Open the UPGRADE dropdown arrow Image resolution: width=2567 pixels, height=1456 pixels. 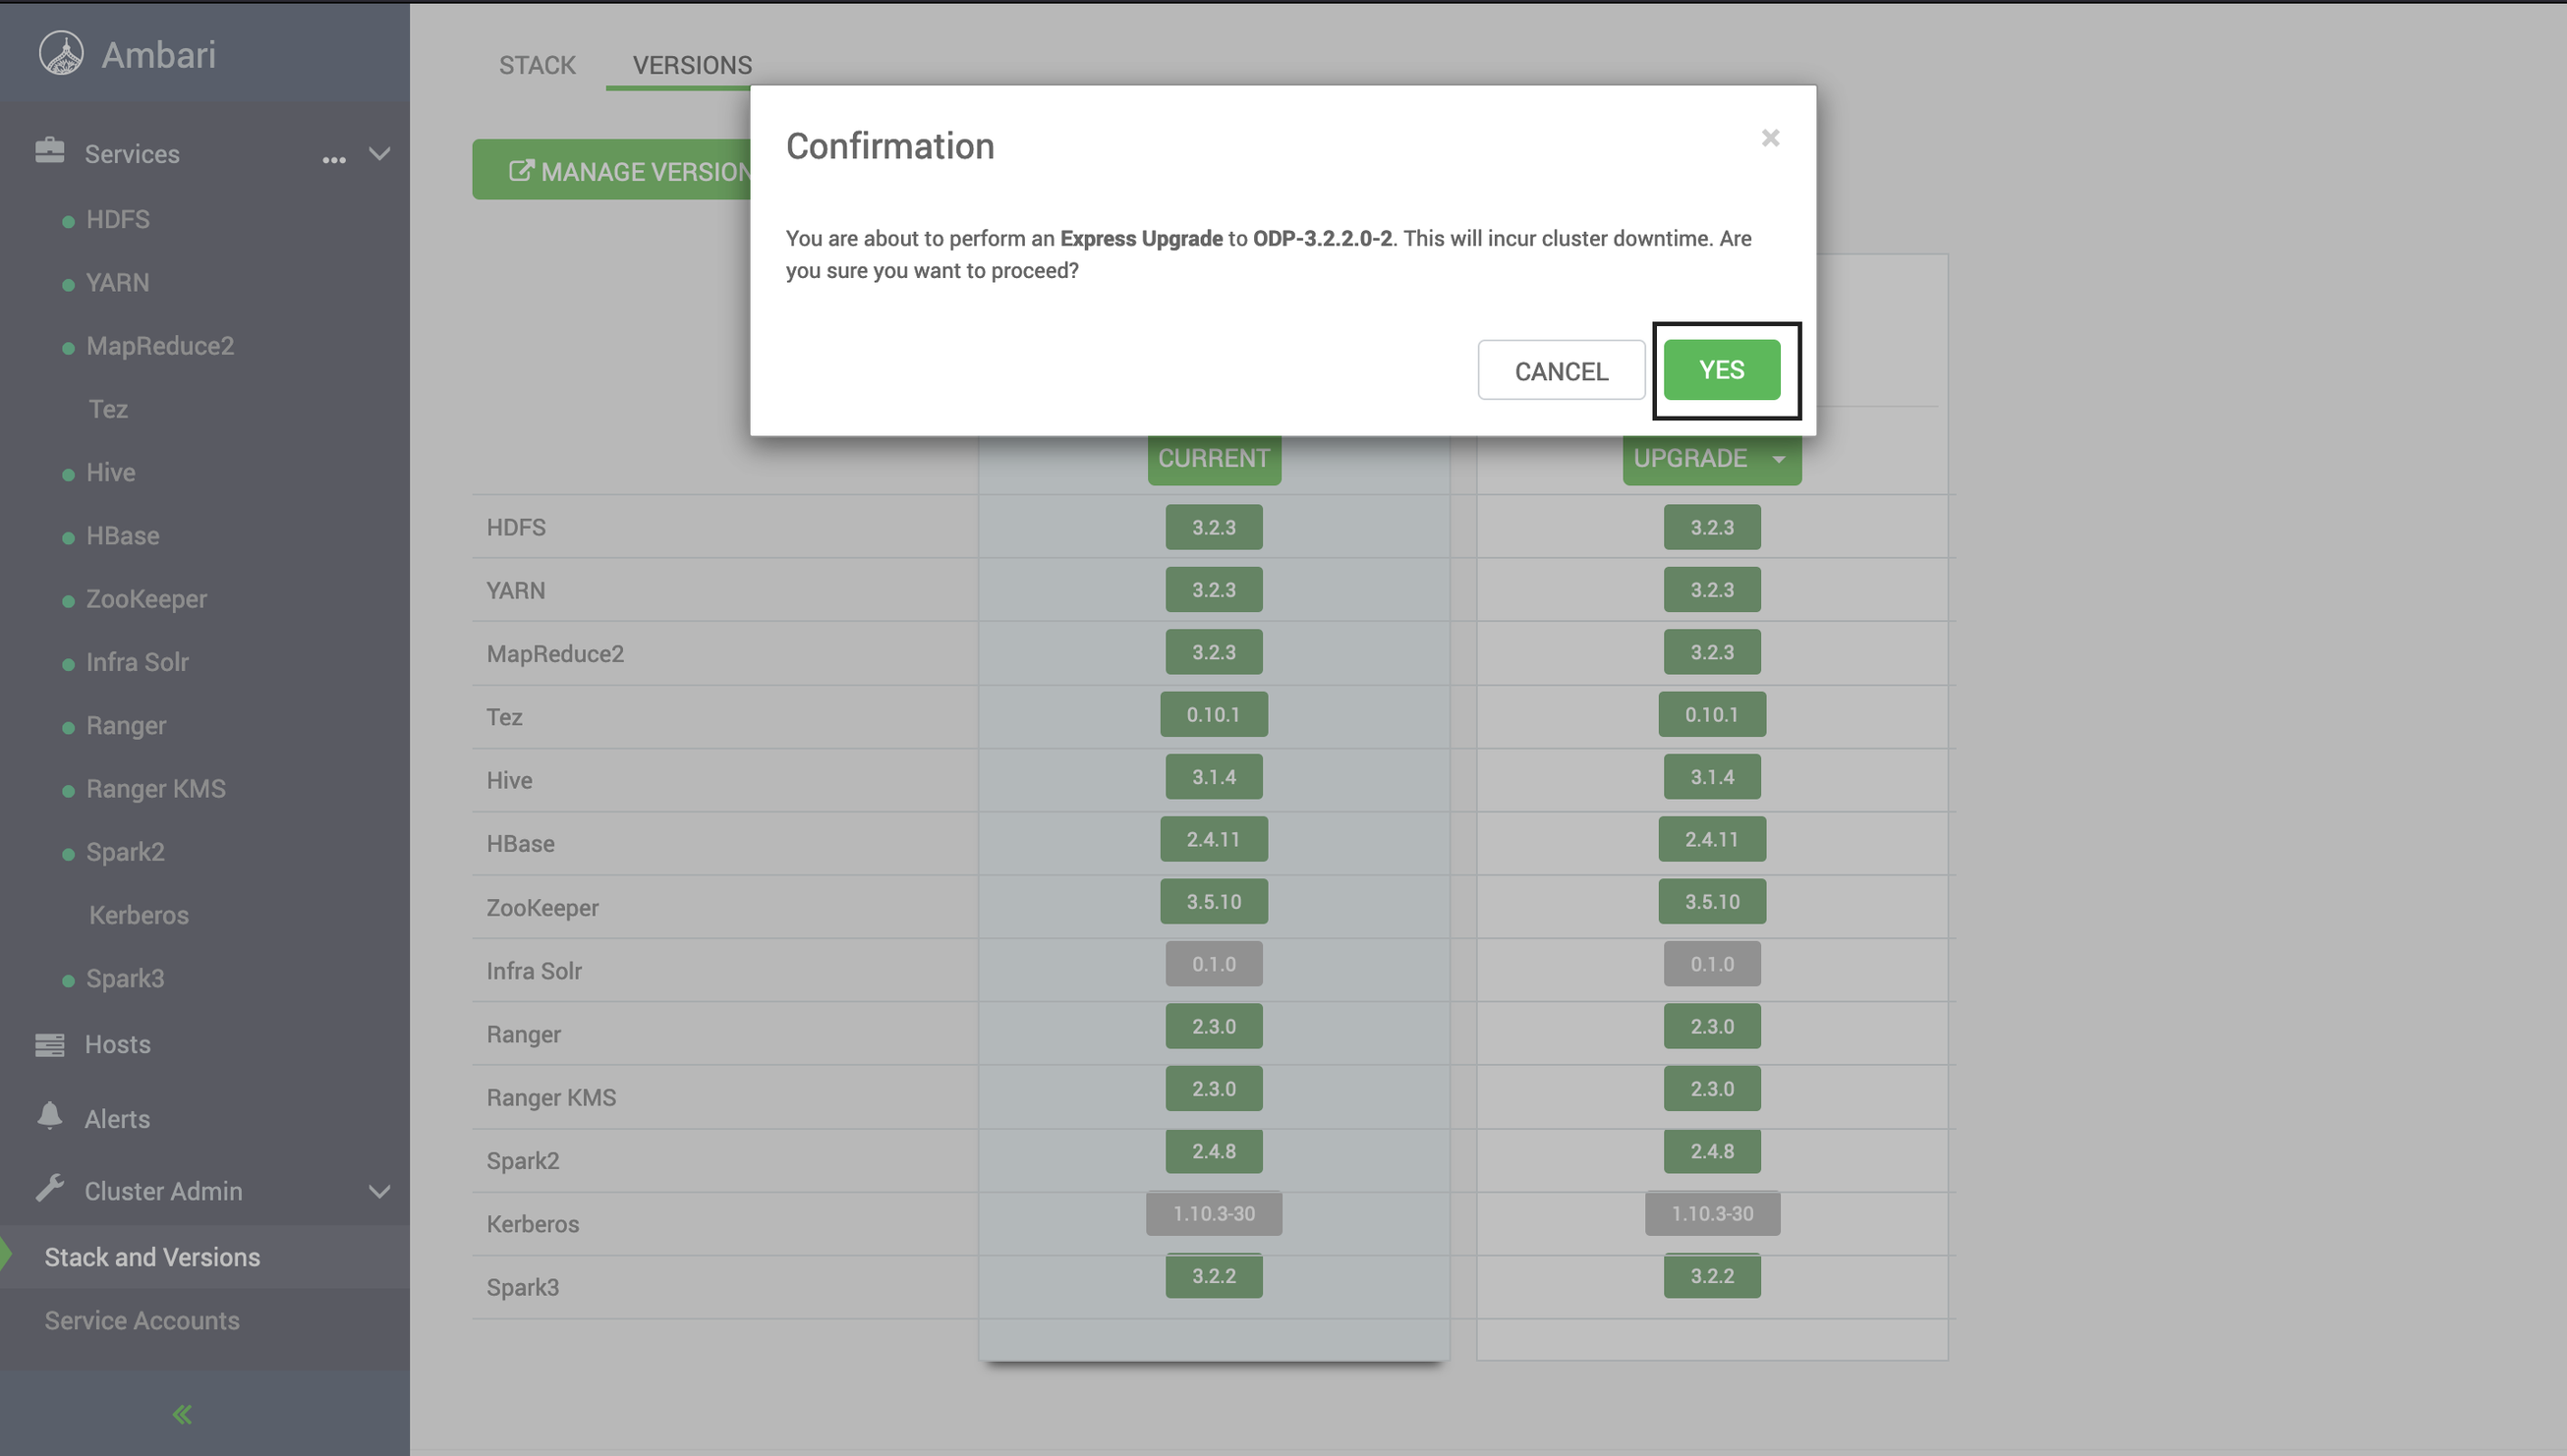point(1778,459)
